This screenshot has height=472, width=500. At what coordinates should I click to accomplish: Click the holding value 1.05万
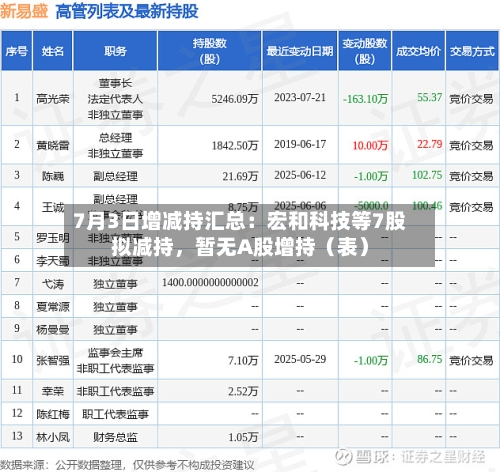point(243,437)
